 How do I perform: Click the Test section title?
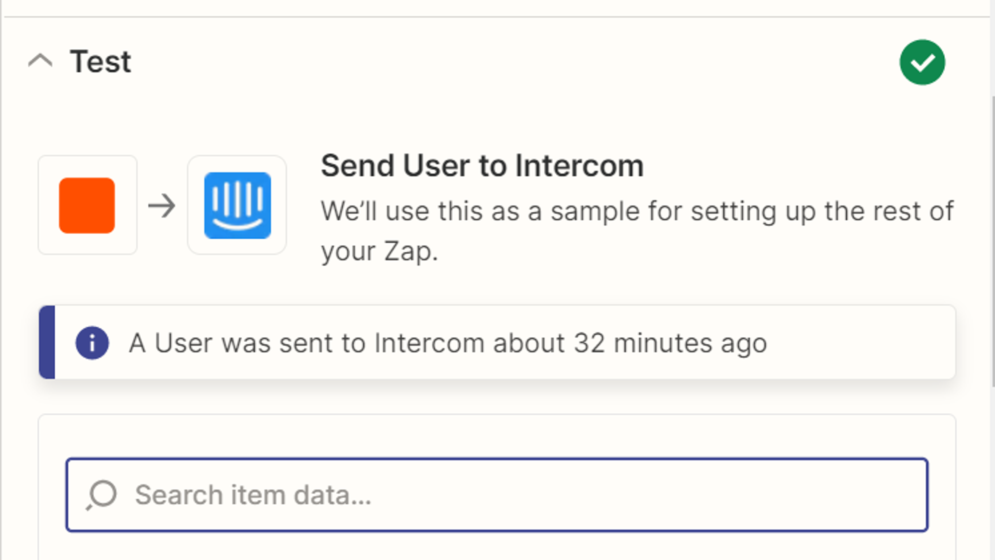(x=100, y=62)
